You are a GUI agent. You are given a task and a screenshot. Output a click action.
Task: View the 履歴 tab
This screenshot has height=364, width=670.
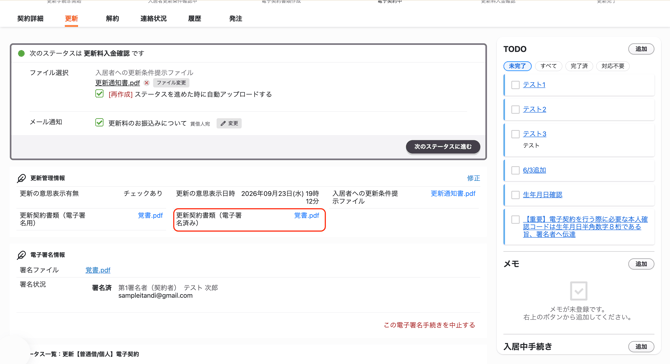click(194, 18)
